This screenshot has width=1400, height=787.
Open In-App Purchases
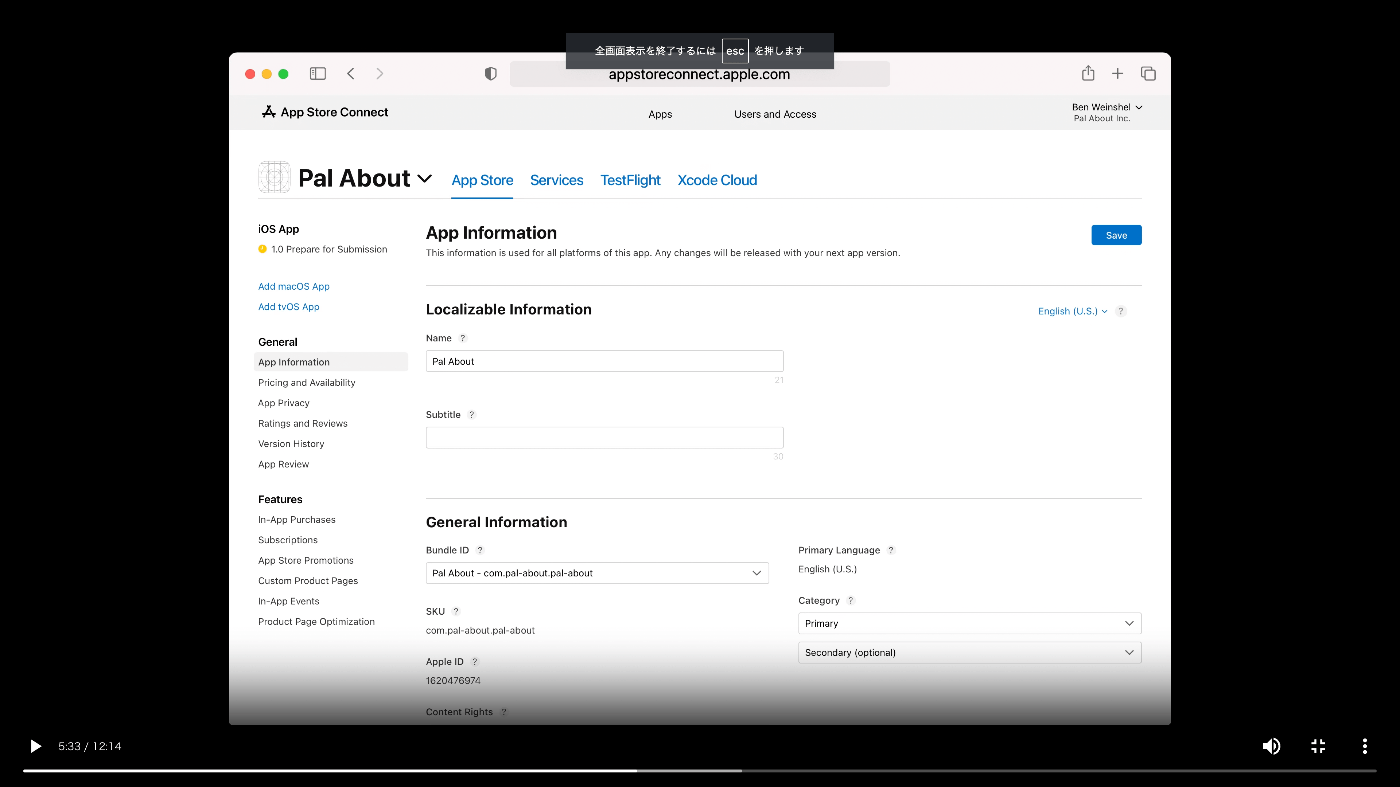[x=297, y=520]
